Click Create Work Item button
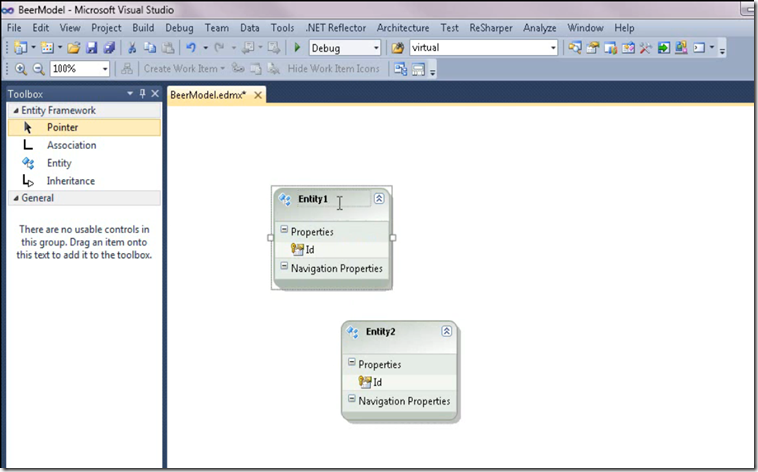Viewport: 758px width, 472px height. [x=184, y=69]
